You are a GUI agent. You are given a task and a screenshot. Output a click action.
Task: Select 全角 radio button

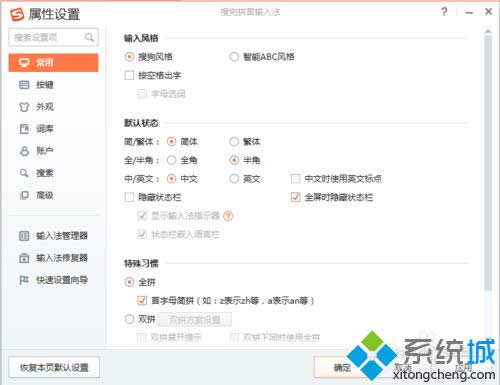171,160
